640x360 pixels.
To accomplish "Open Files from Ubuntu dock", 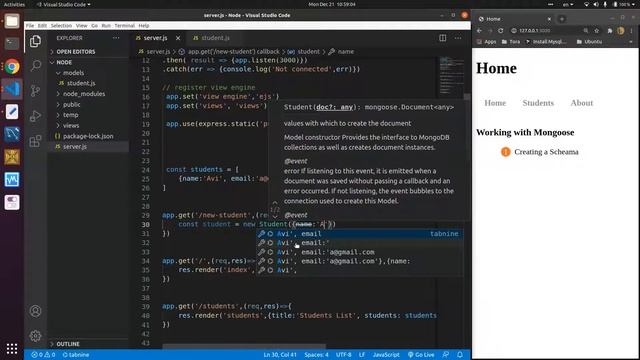I will (x=12, y=21).
